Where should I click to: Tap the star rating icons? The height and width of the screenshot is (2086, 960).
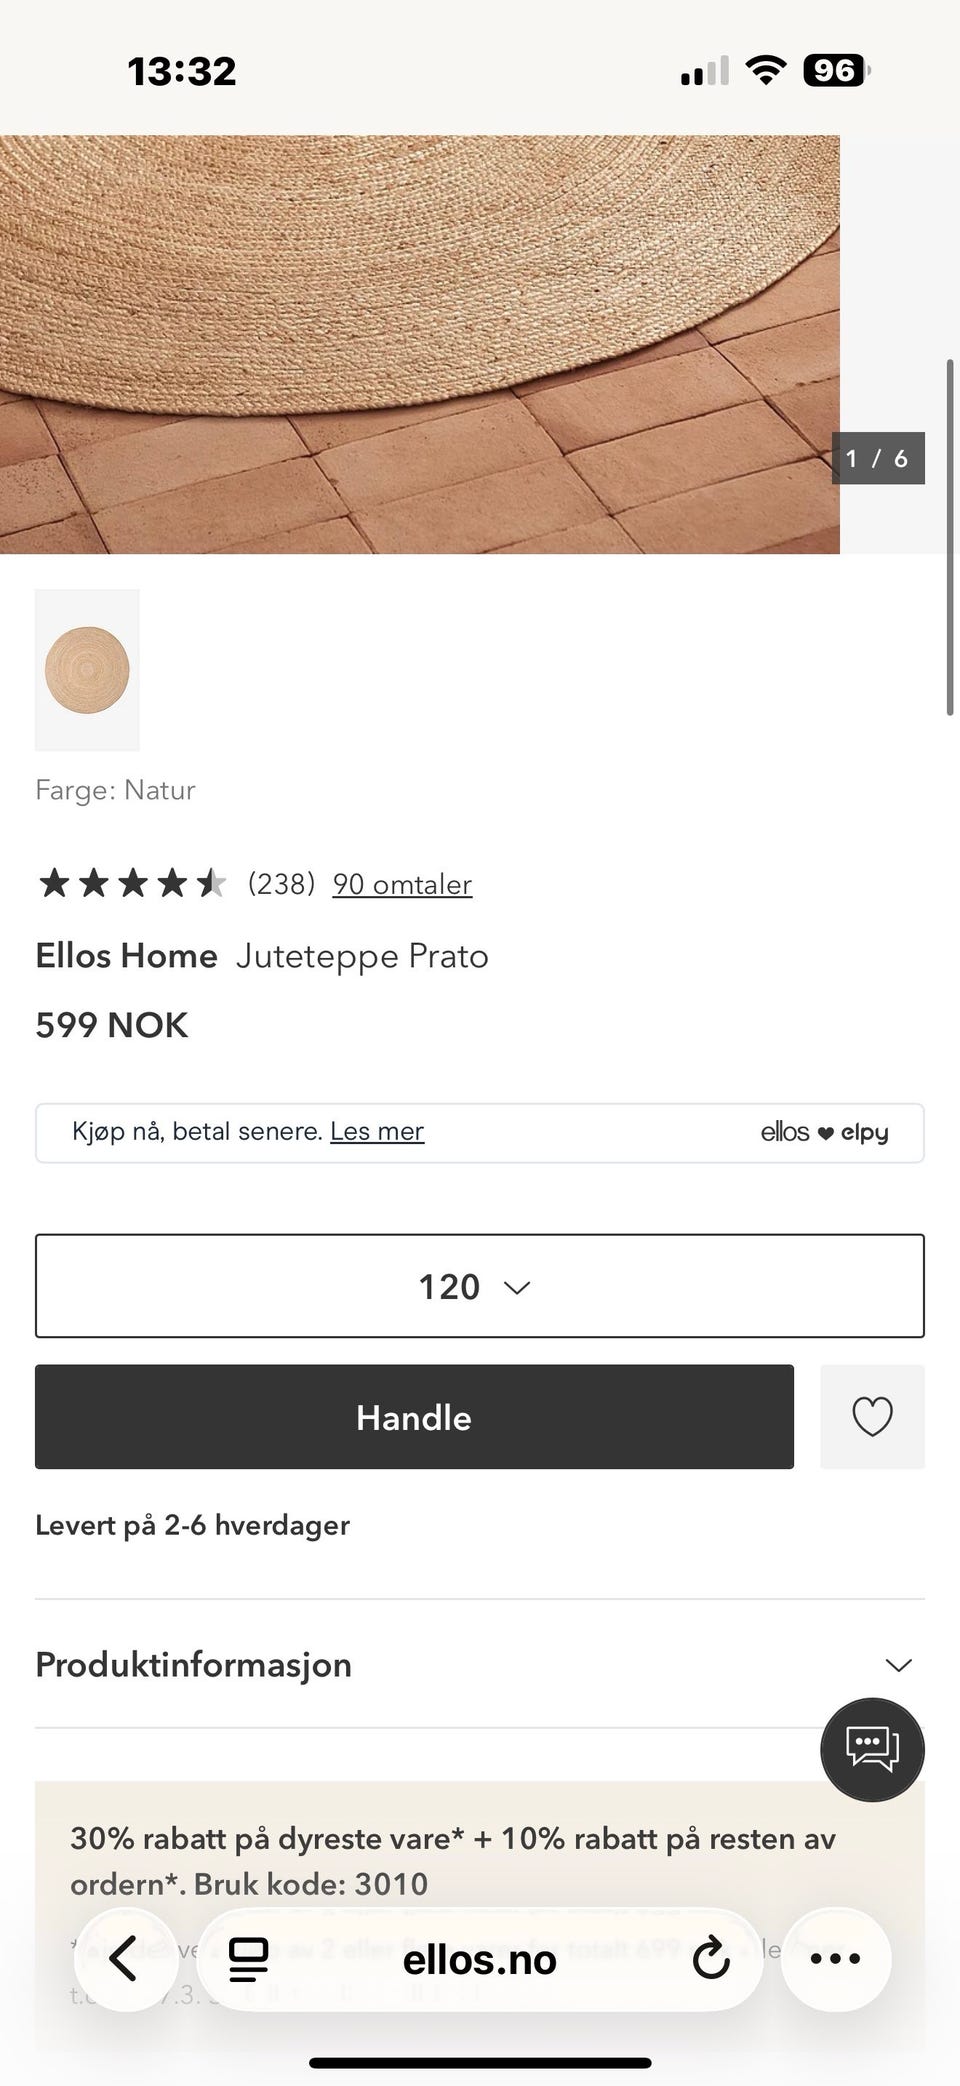tap(131, 883)
